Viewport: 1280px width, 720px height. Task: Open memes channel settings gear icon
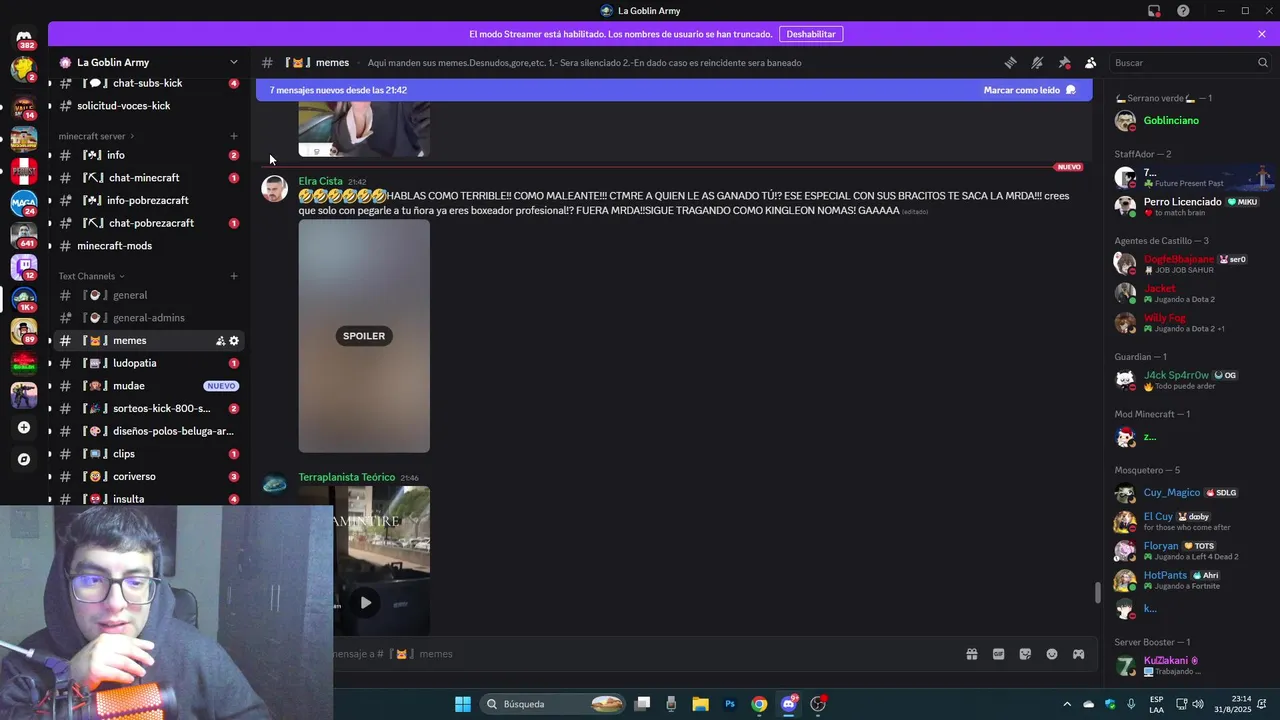tap(234, 341)
